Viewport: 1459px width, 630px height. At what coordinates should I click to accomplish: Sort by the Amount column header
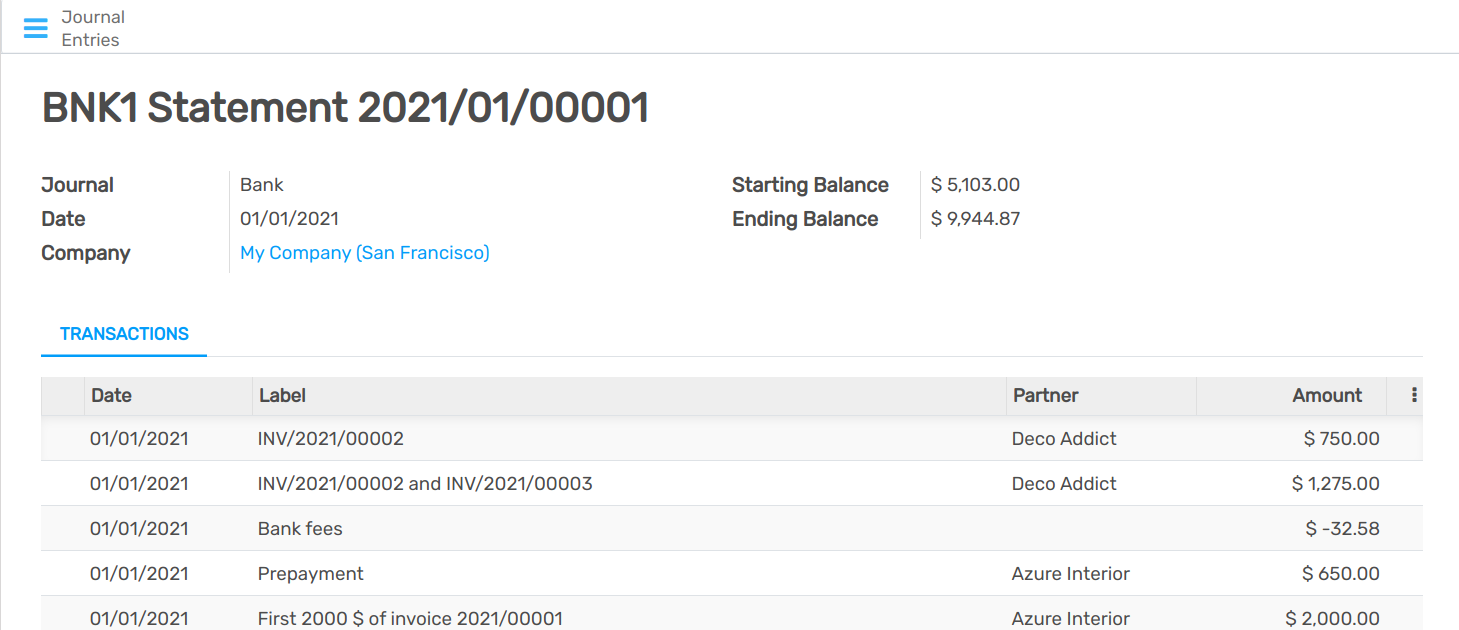pos(1326,395)
